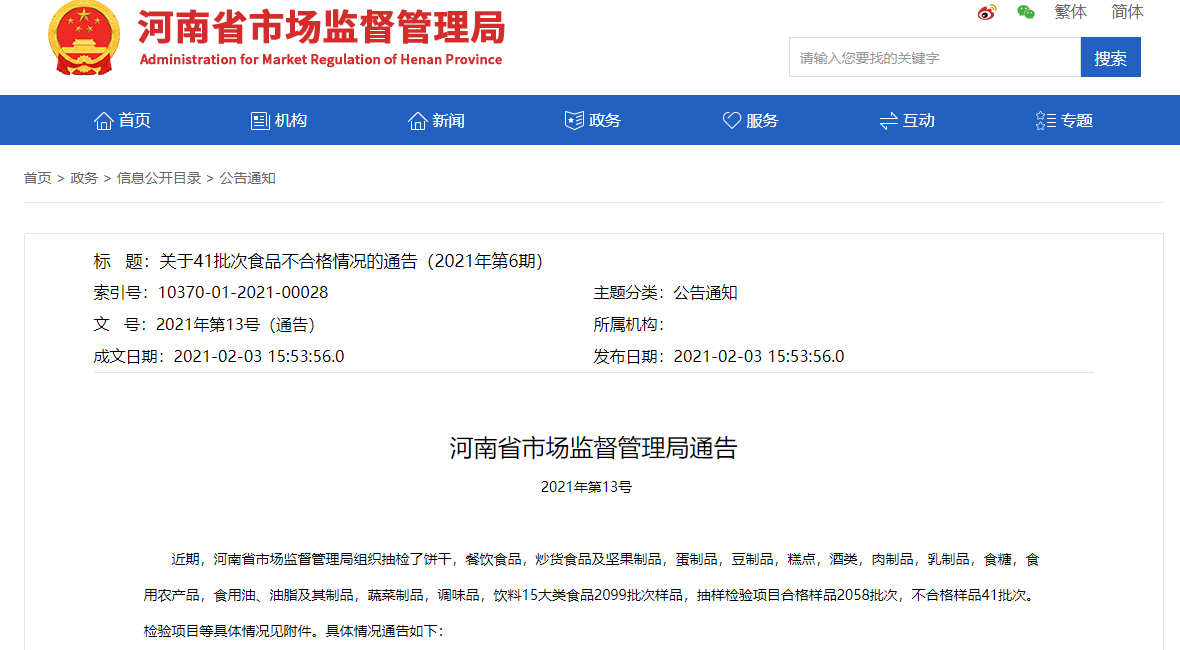1180x650 pixels.
Task: Open the WeChat icon link
Action: click(1026, 12)
